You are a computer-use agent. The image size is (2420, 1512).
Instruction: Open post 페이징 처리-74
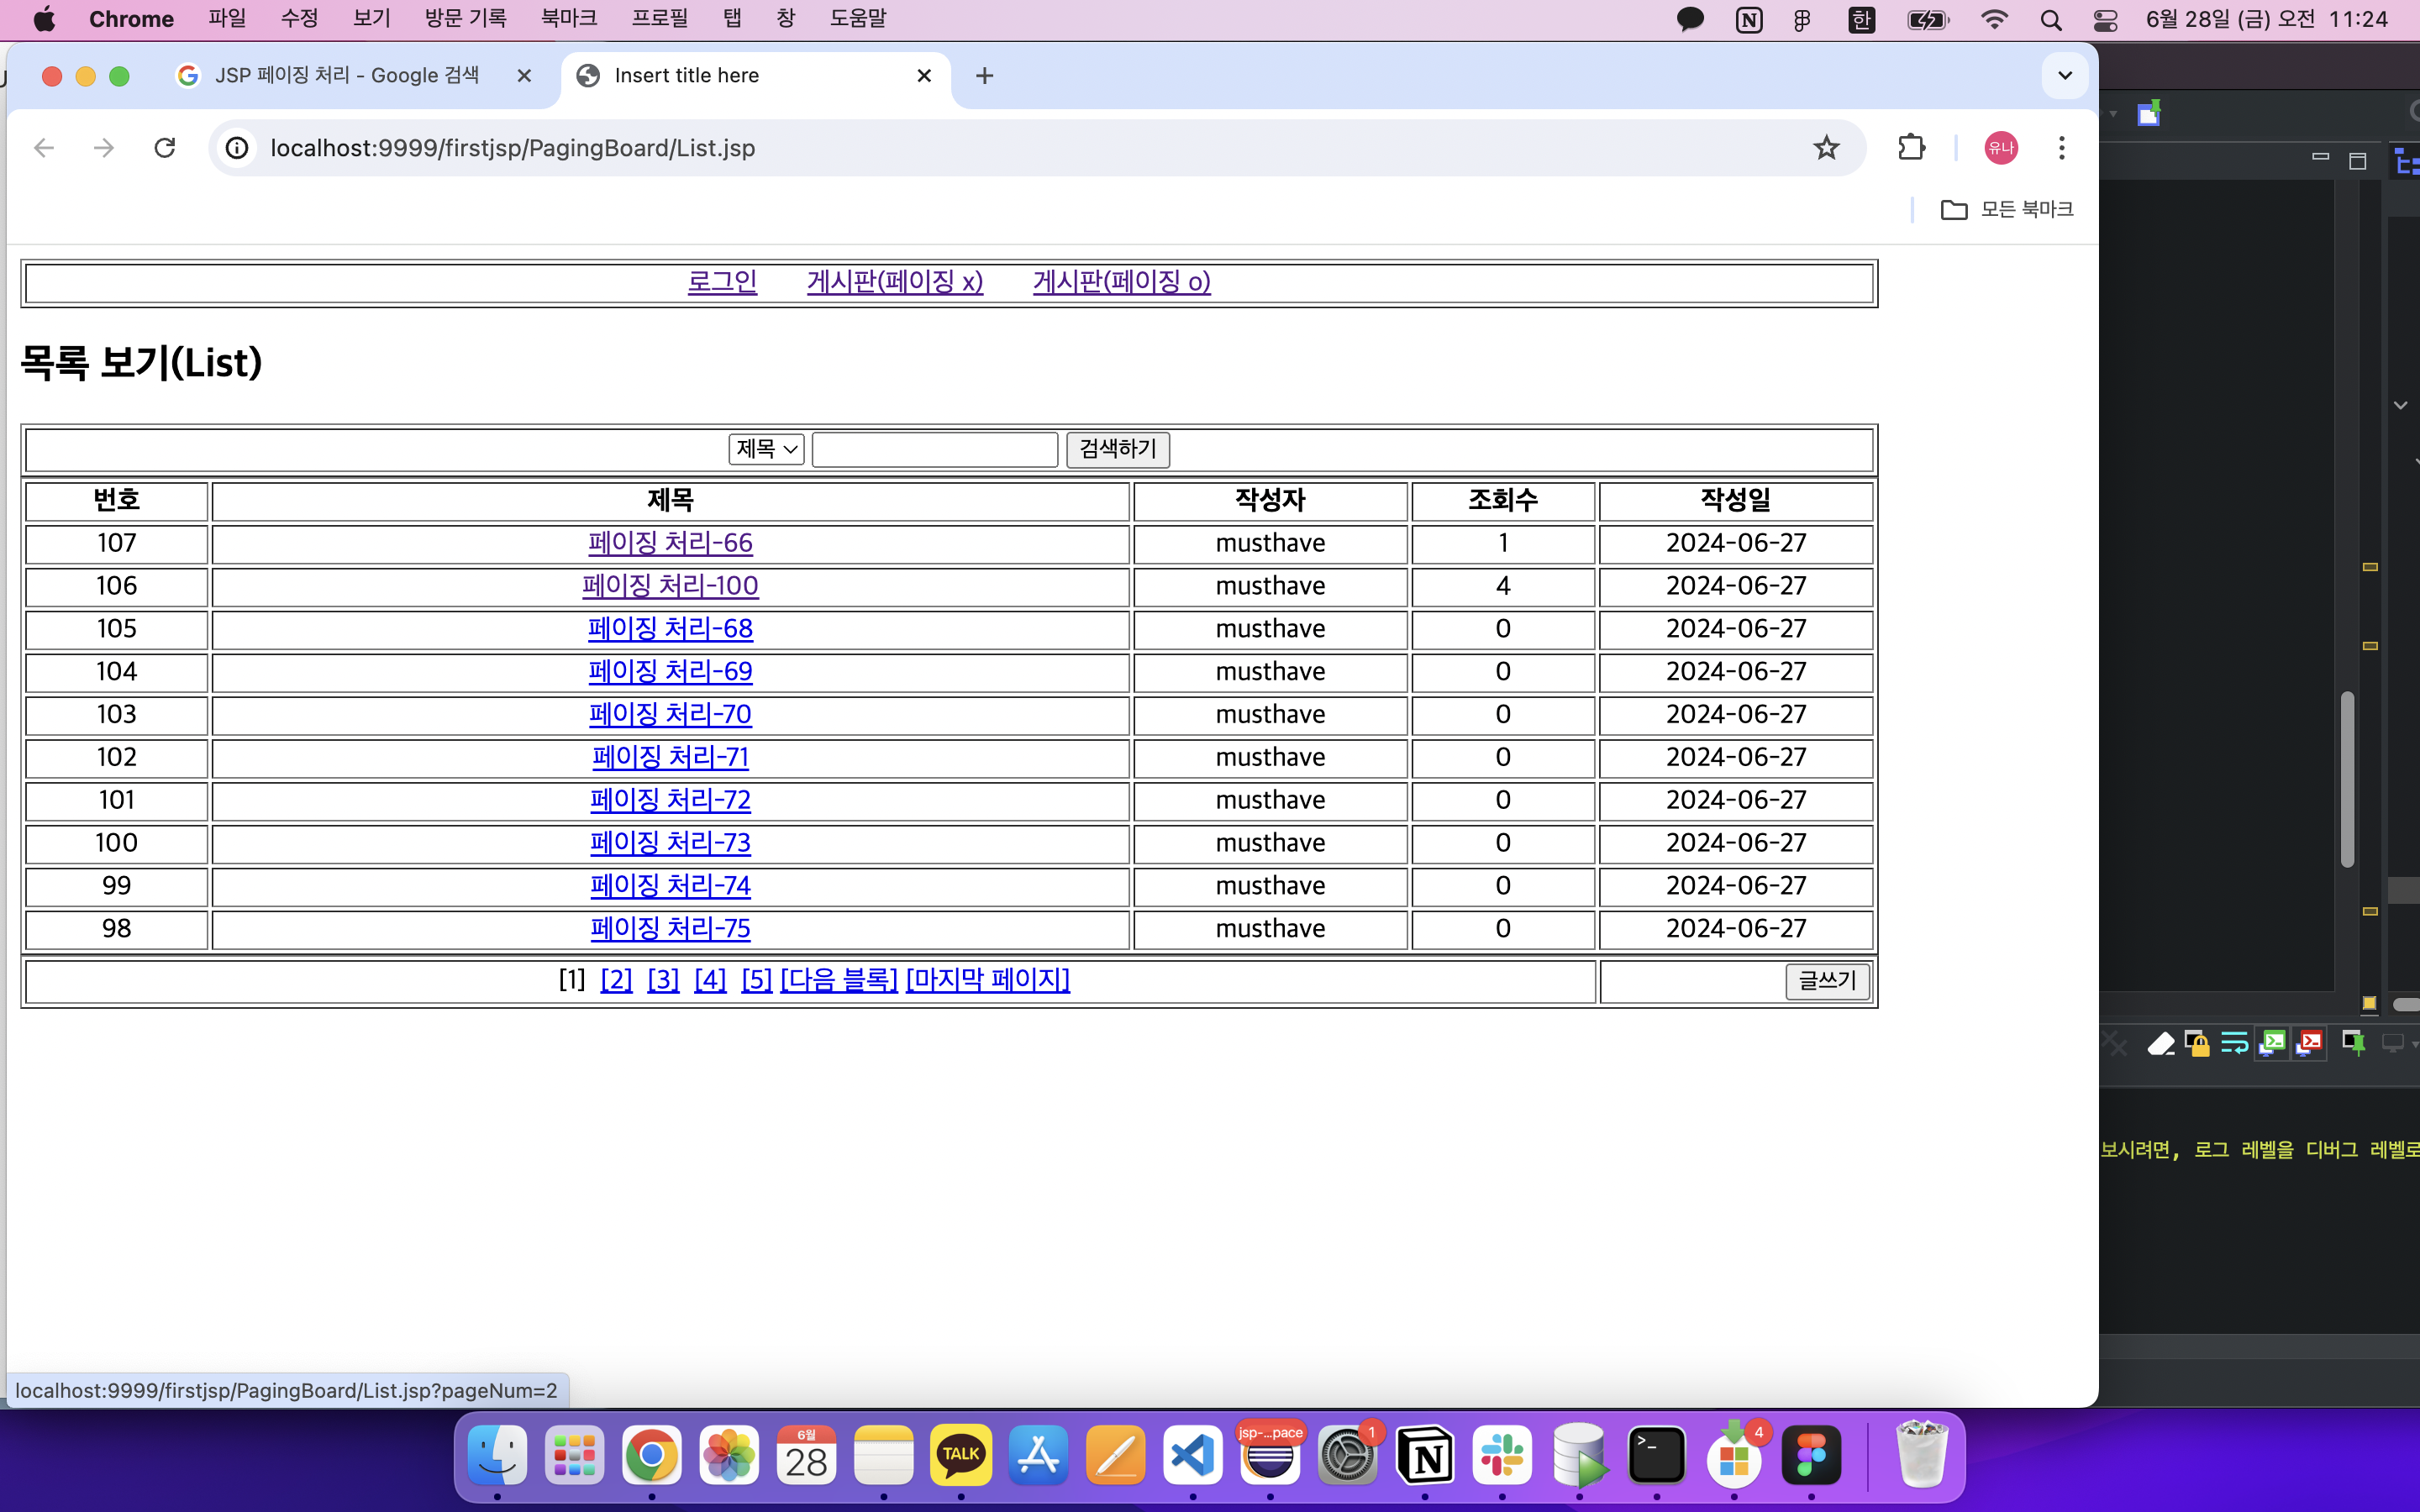670,886
